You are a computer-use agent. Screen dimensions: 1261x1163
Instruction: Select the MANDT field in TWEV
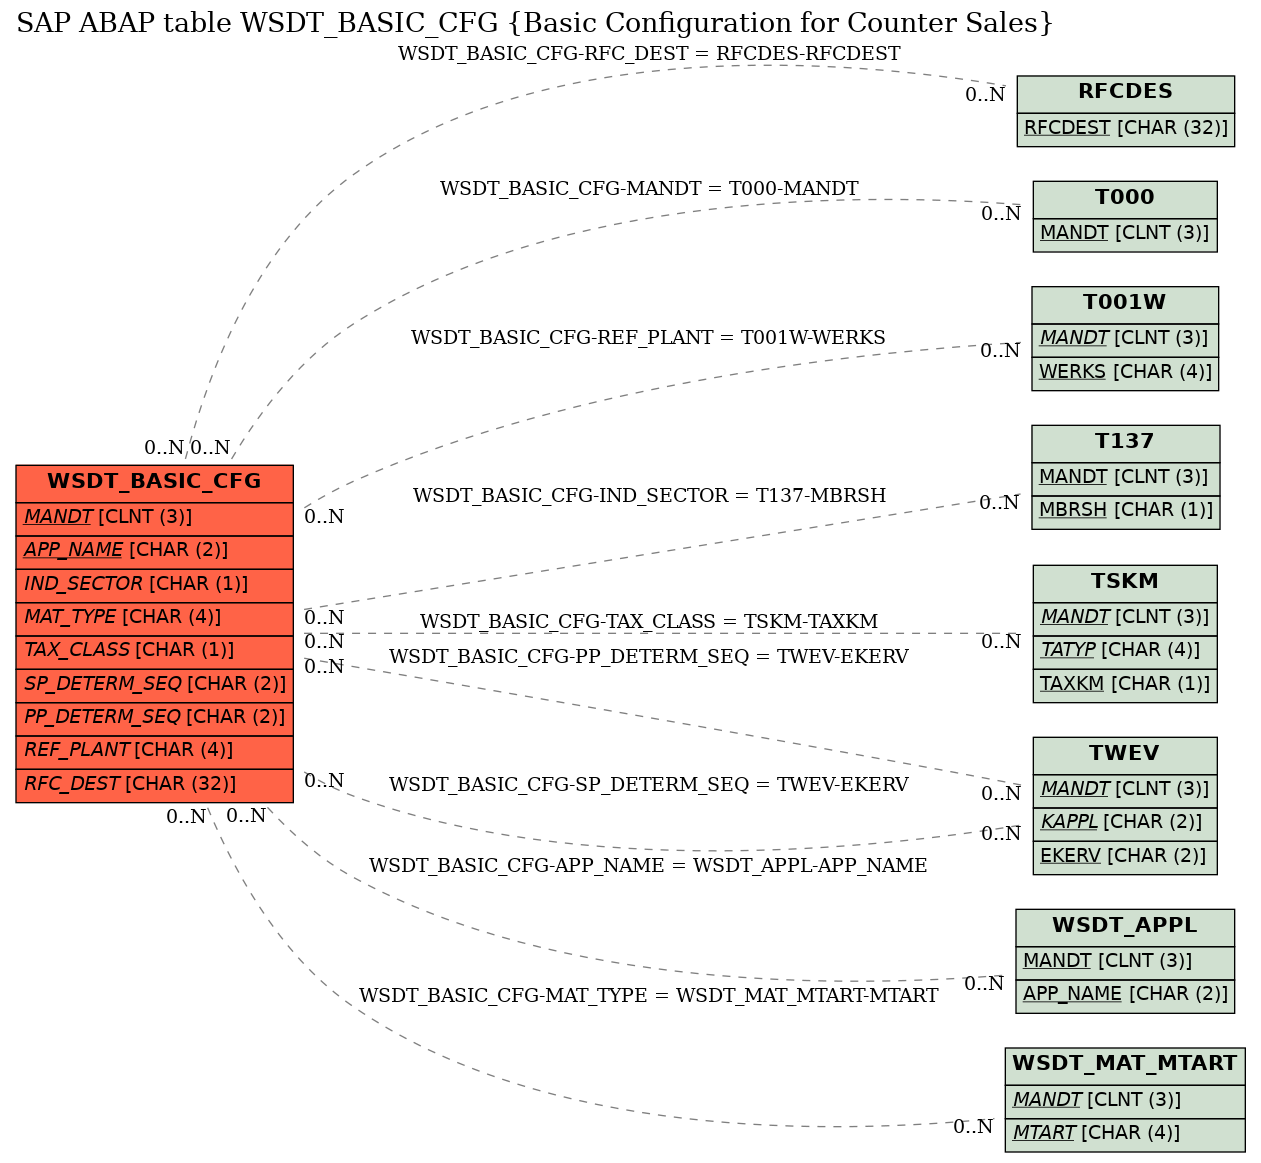pos(1125,790)
